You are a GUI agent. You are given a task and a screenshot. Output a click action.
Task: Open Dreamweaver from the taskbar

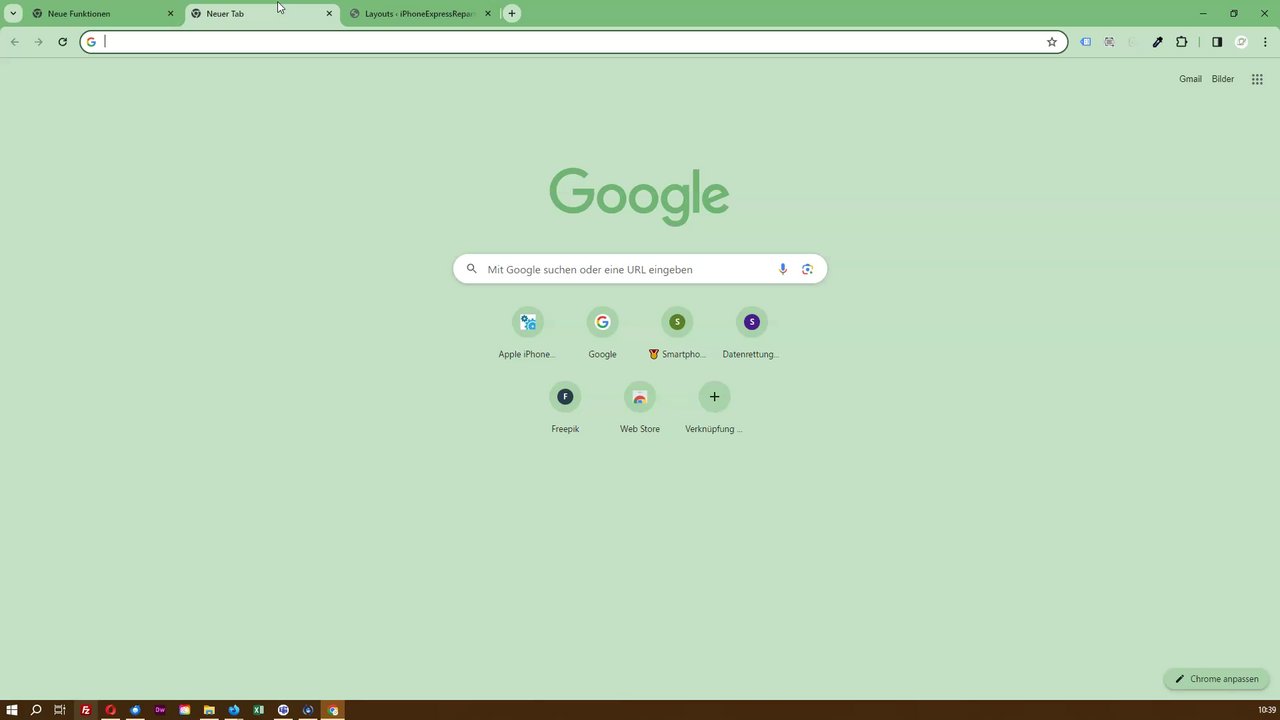[160, 710]
